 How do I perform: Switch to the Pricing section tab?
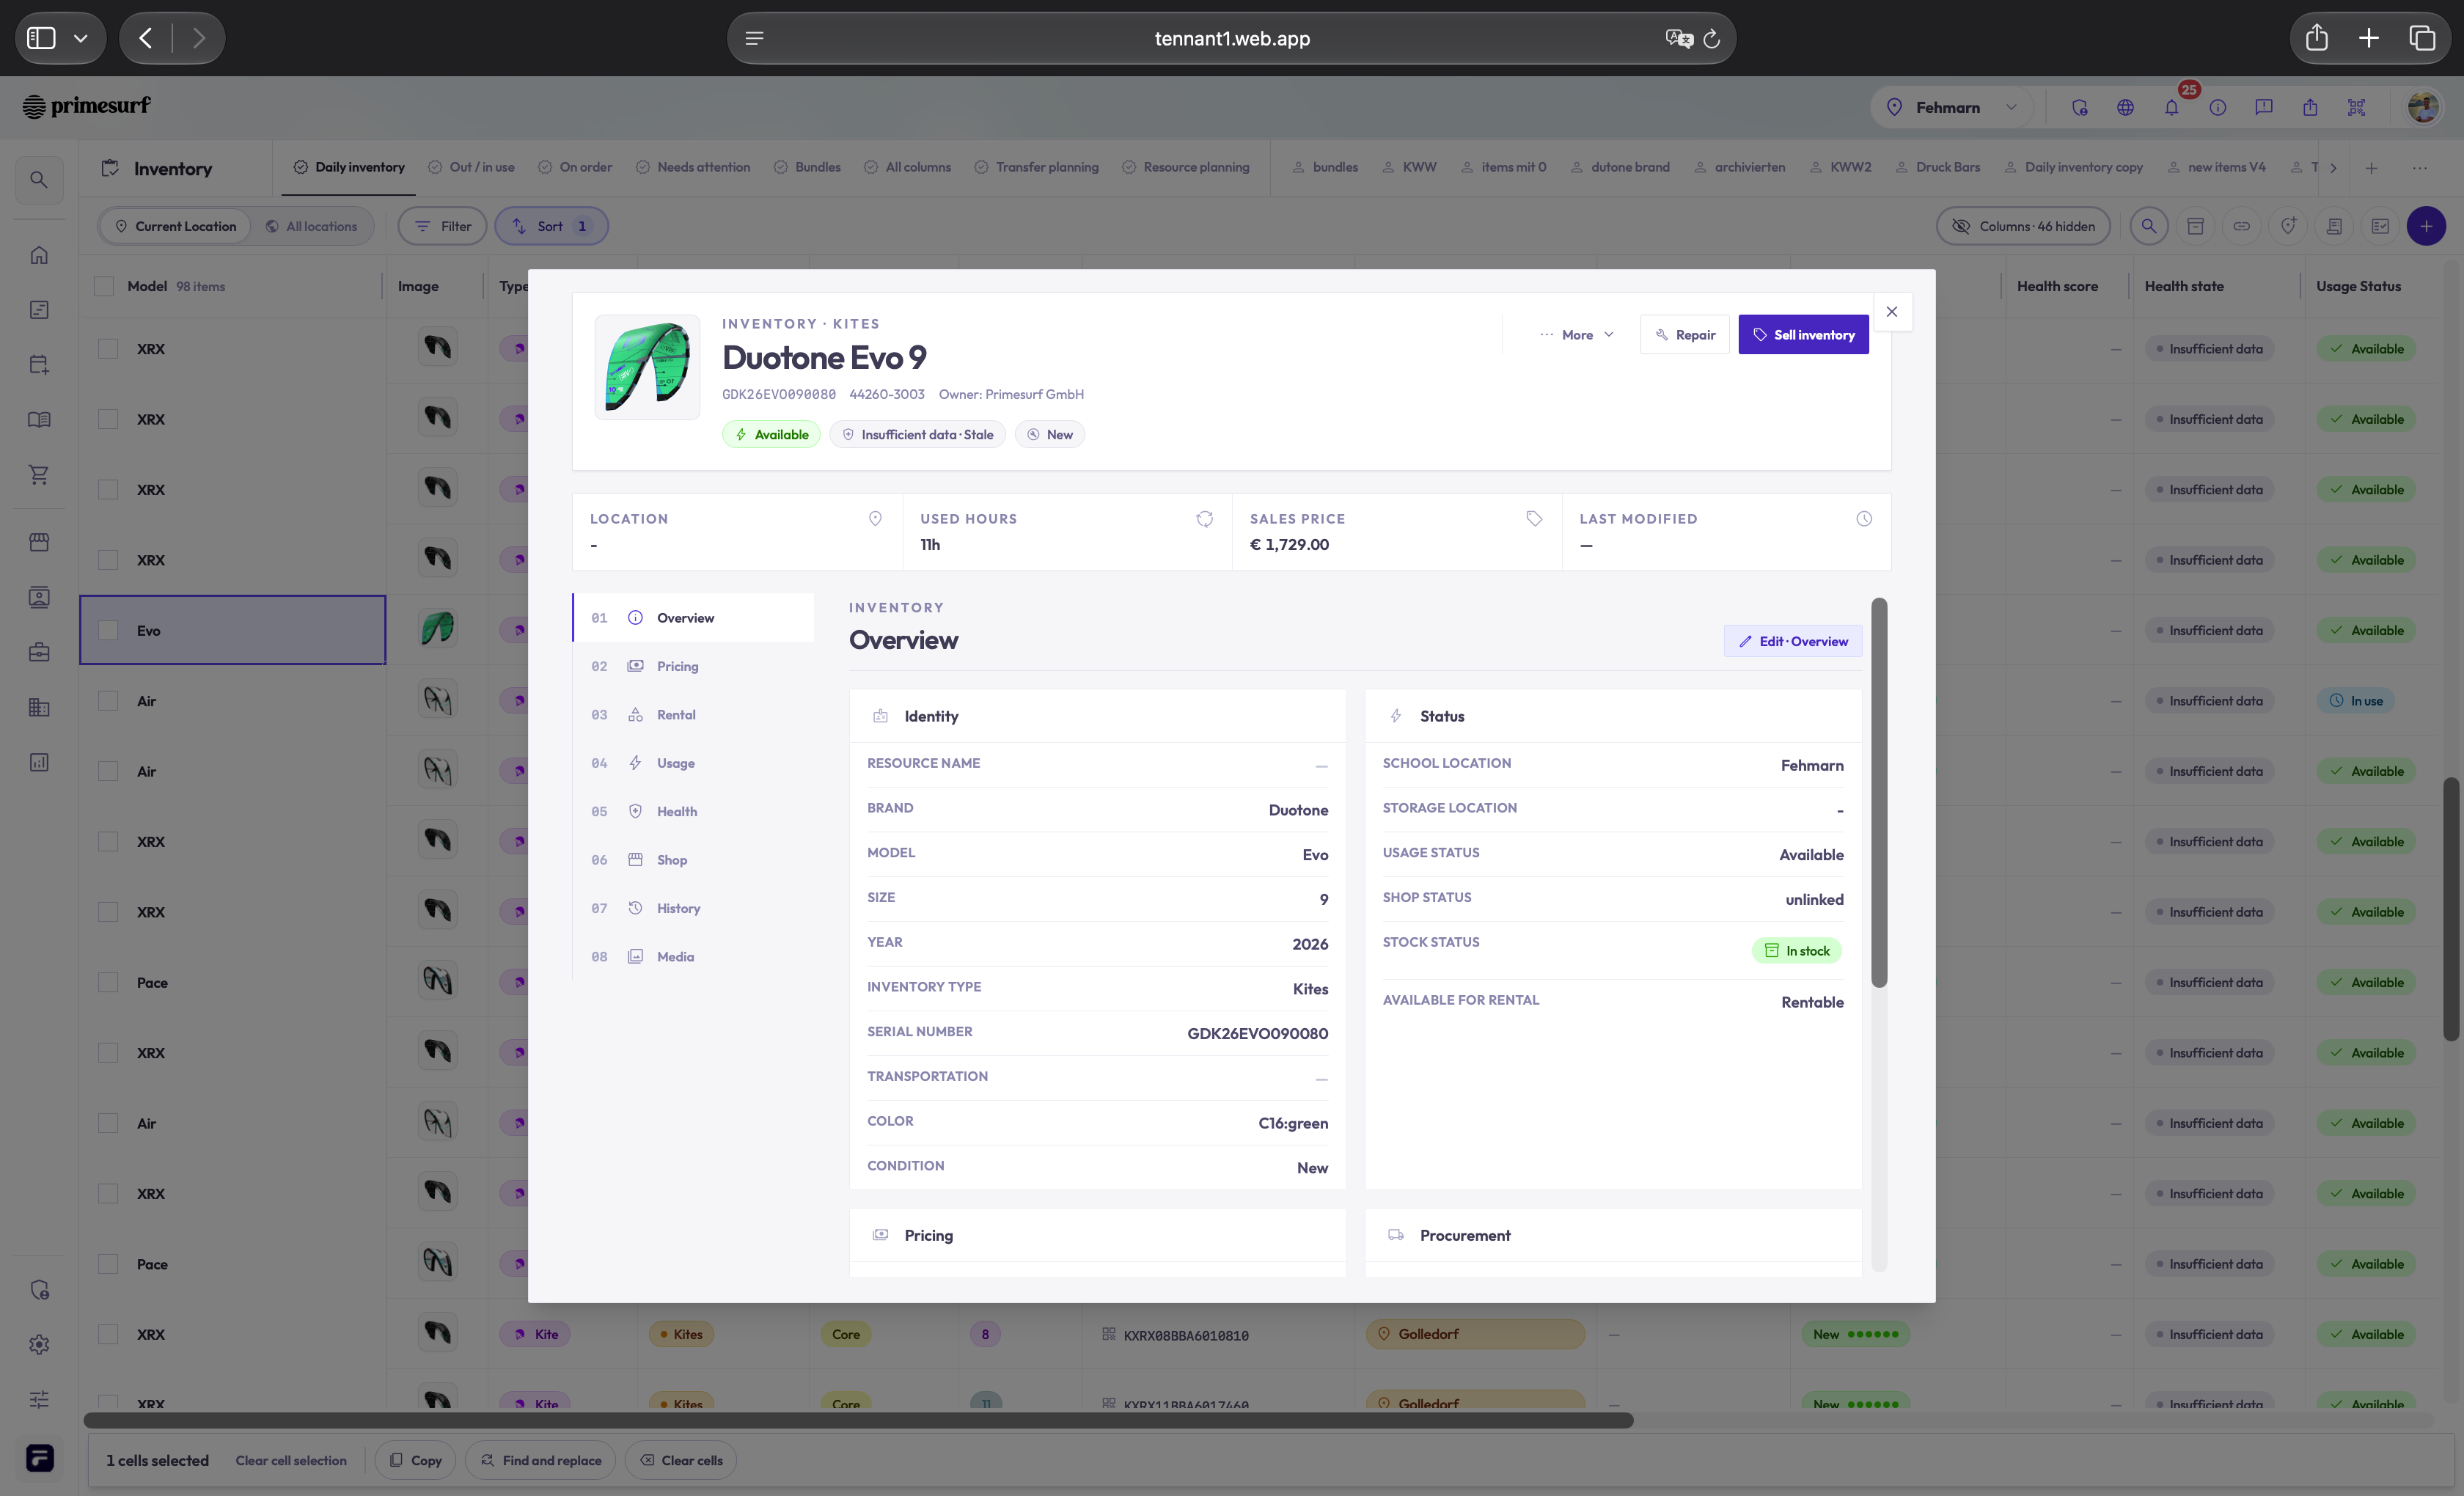click(677, 666)
